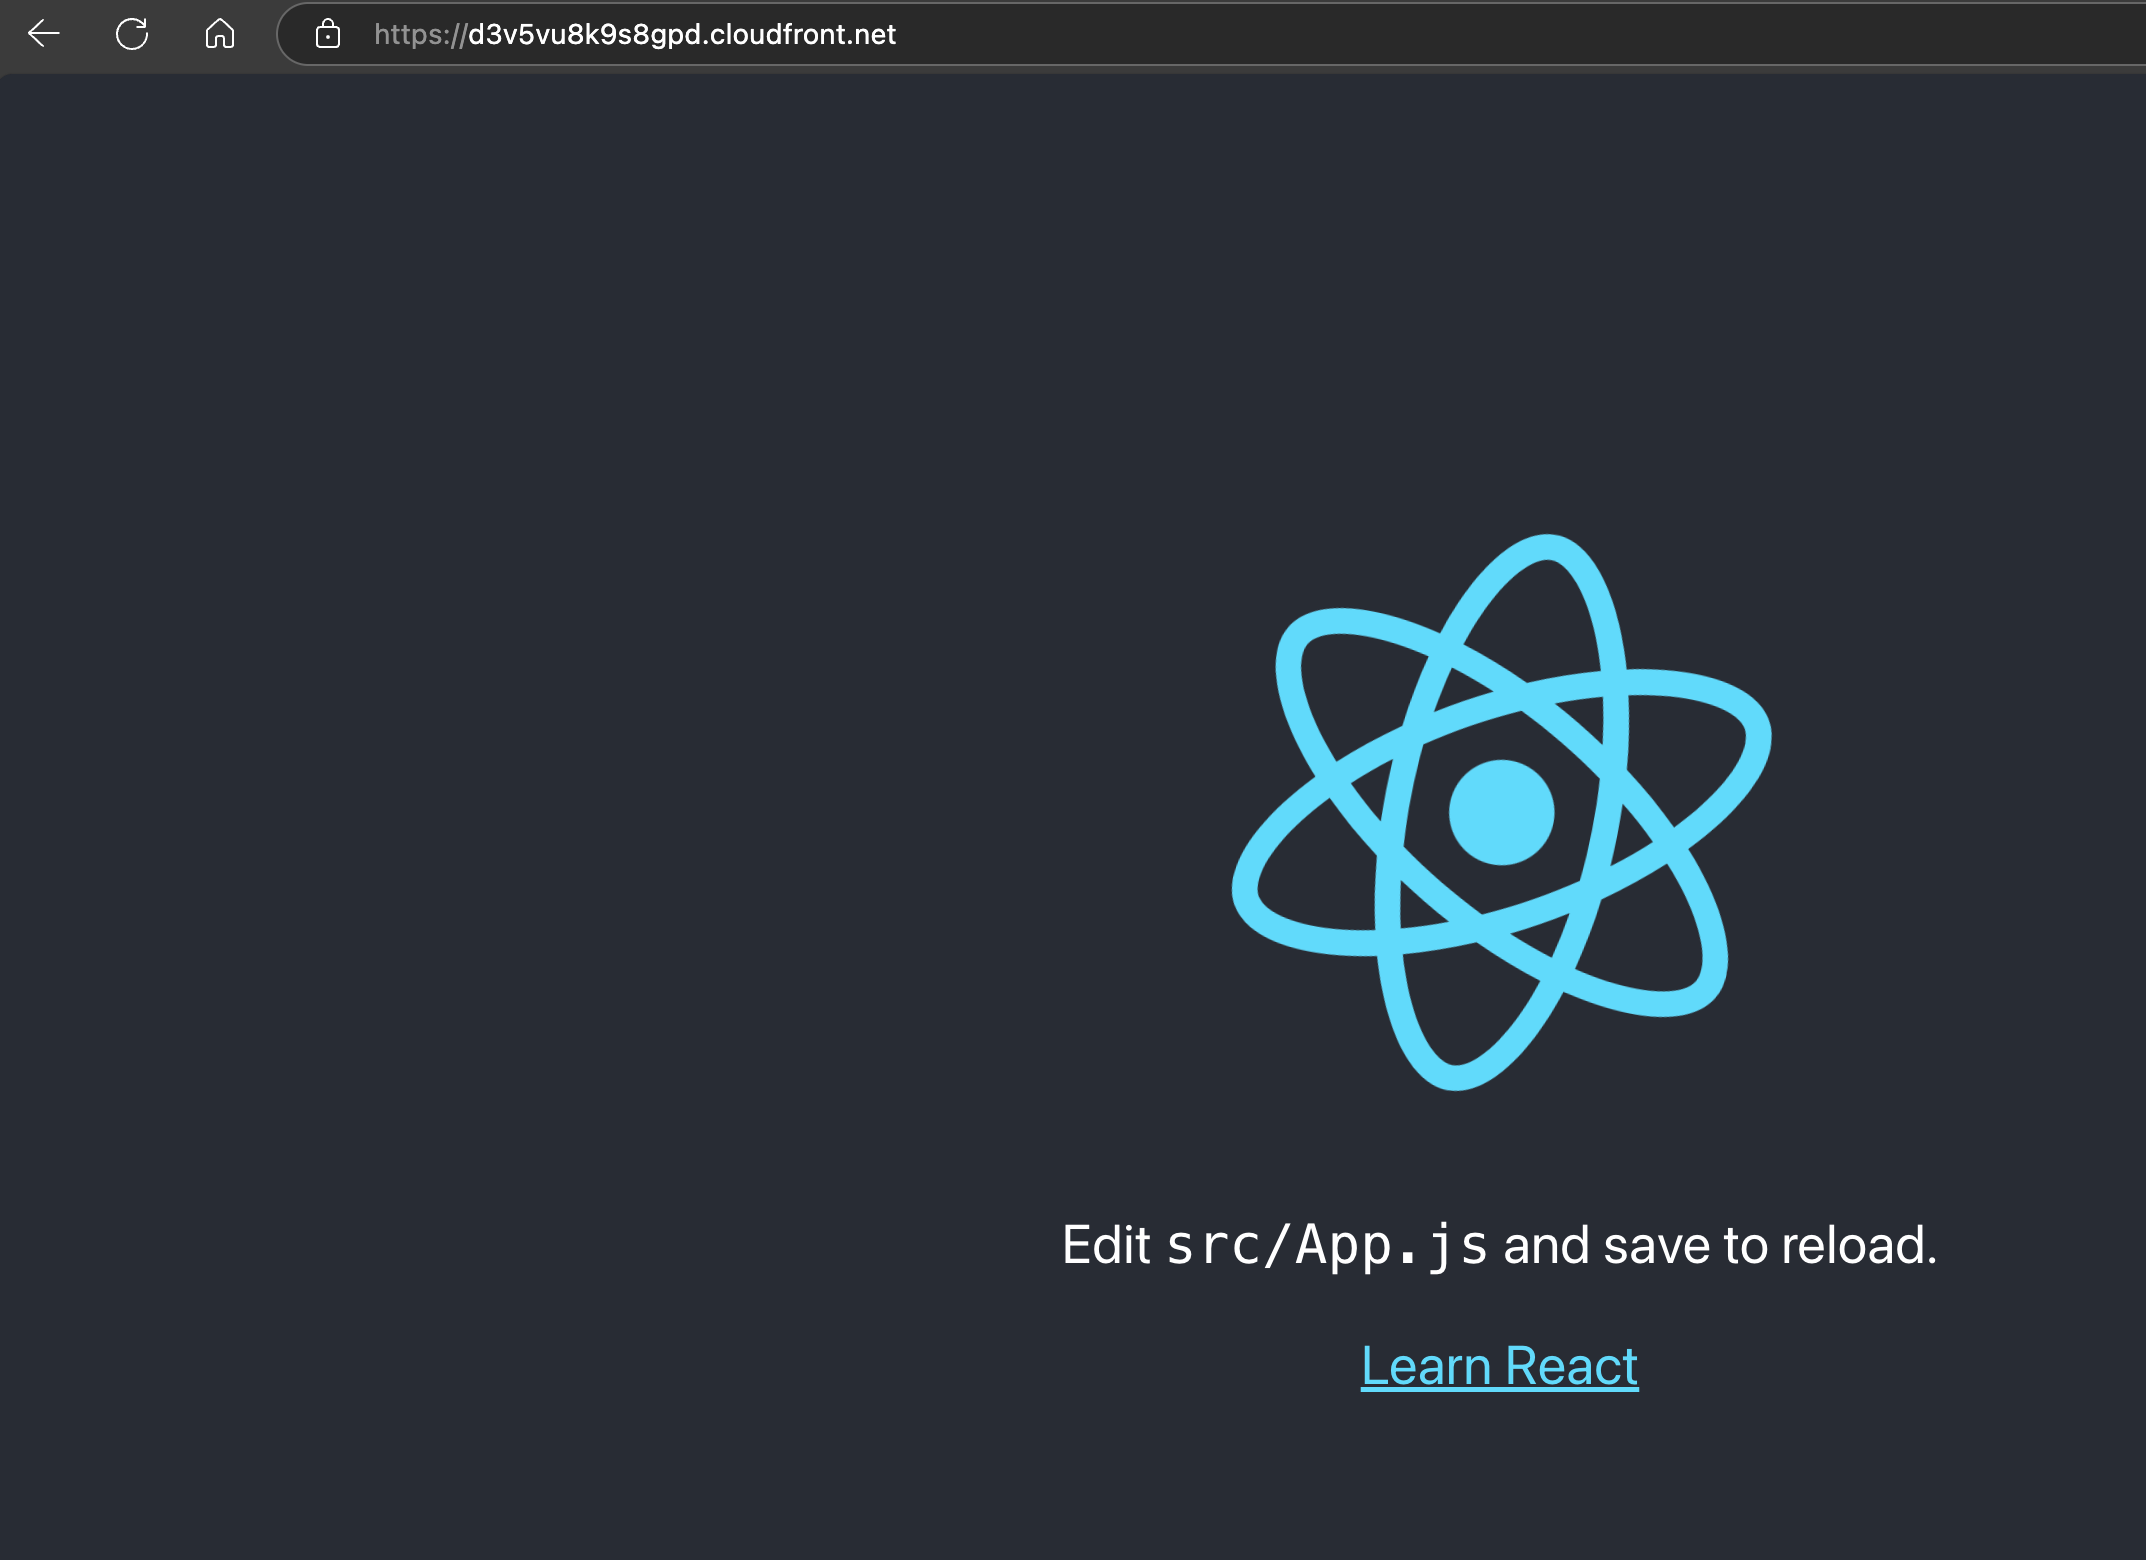This screenshot has width=2146, height=1560.
Task: Click blank area above the React logo
Action: [1500, 300]
